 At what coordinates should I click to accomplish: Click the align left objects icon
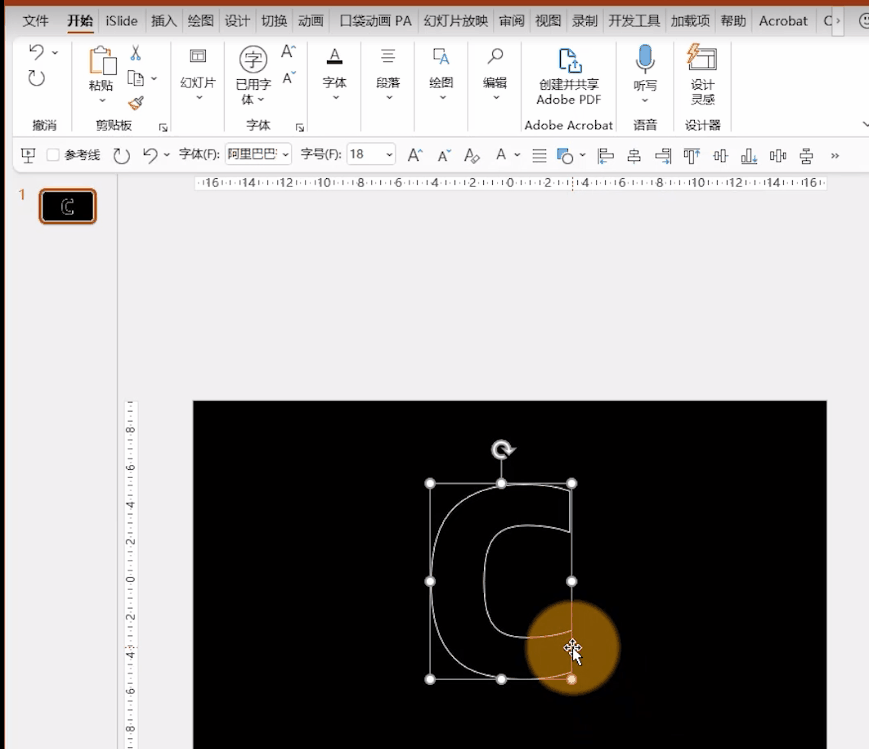click(605, 156)
